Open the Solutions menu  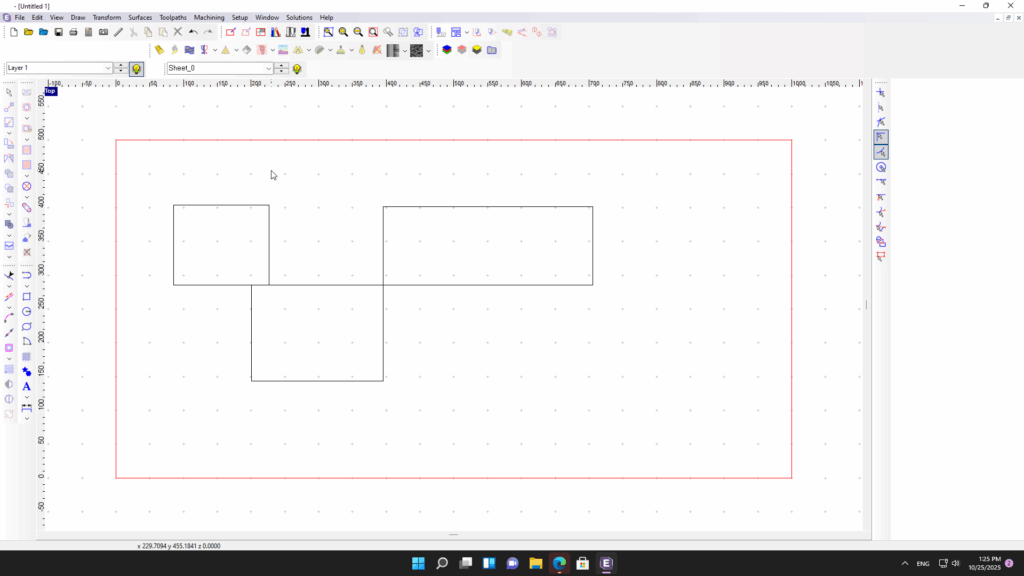(299, 18)
